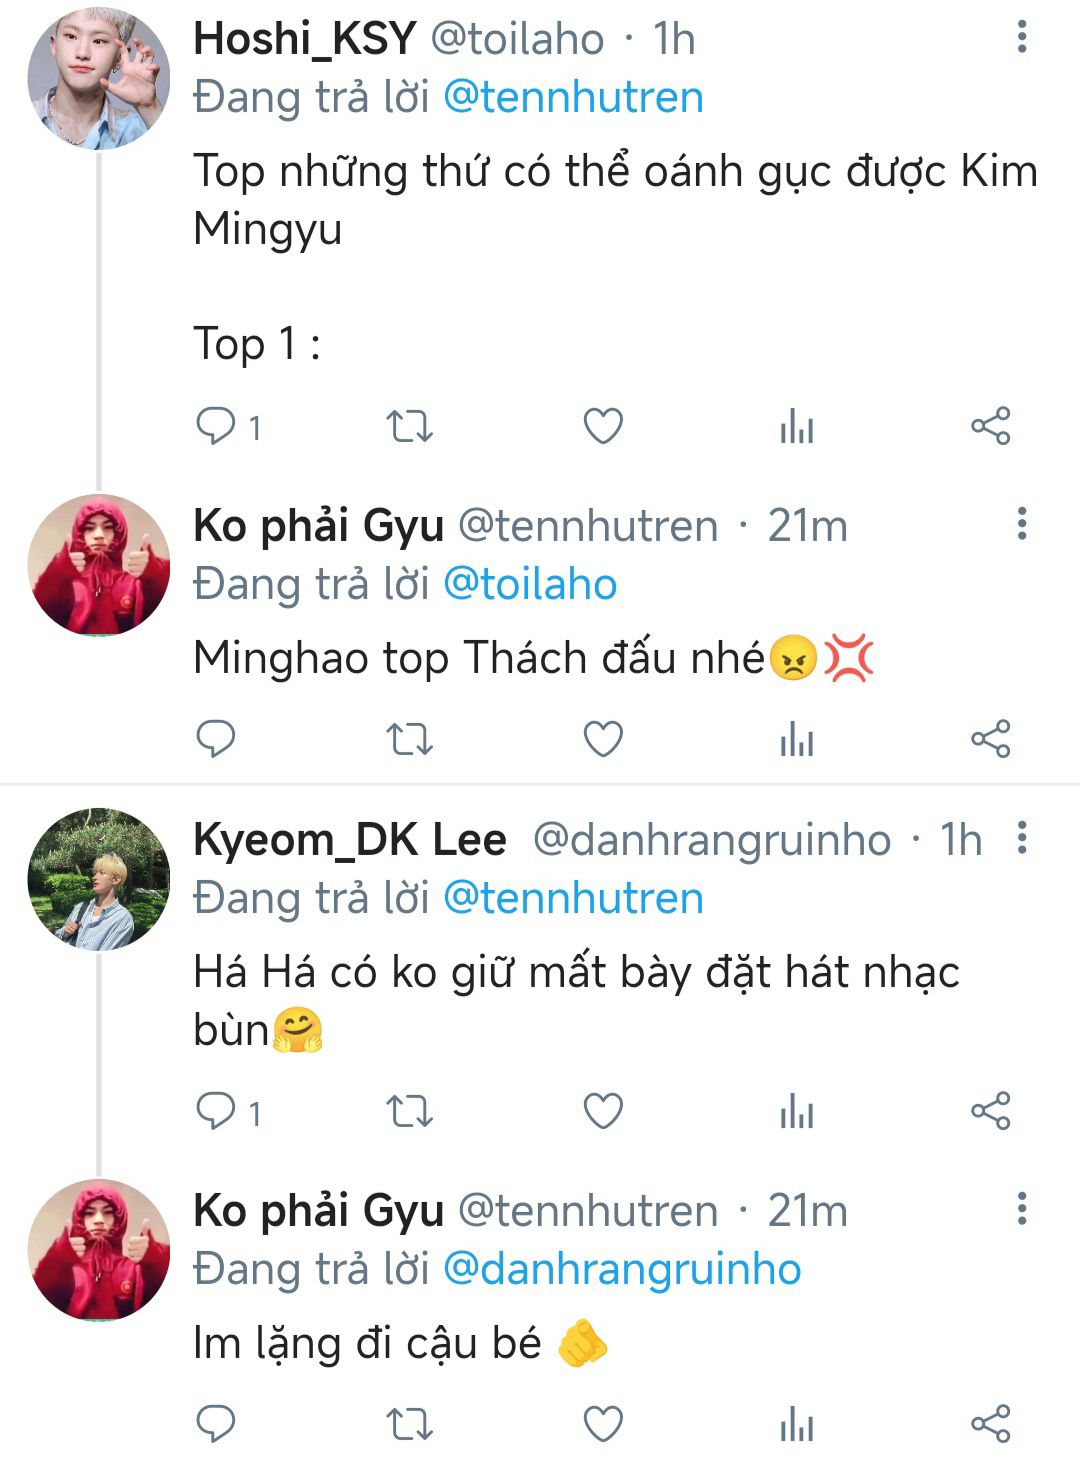Open @tennhutren mention in Hoshi_KSY's tweet
Image resolution: width=1080 pixels, height=1460 pixels.
(x=573, y=98)
